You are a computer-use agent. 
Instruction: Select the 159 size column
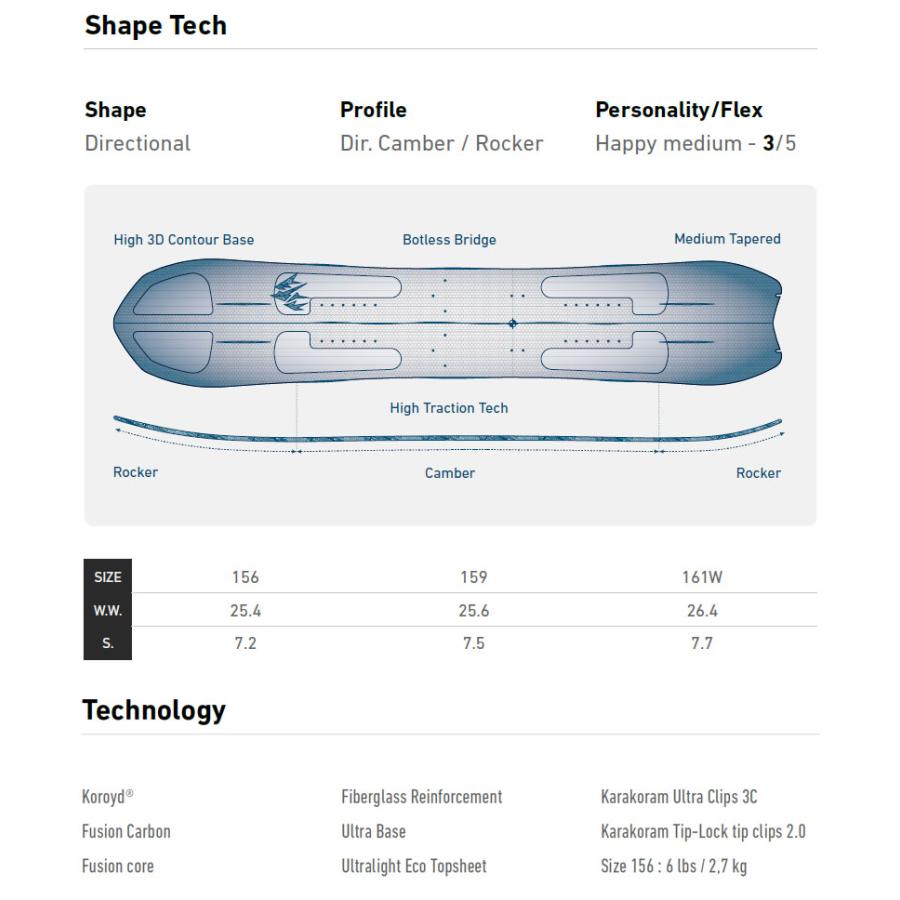474,577
